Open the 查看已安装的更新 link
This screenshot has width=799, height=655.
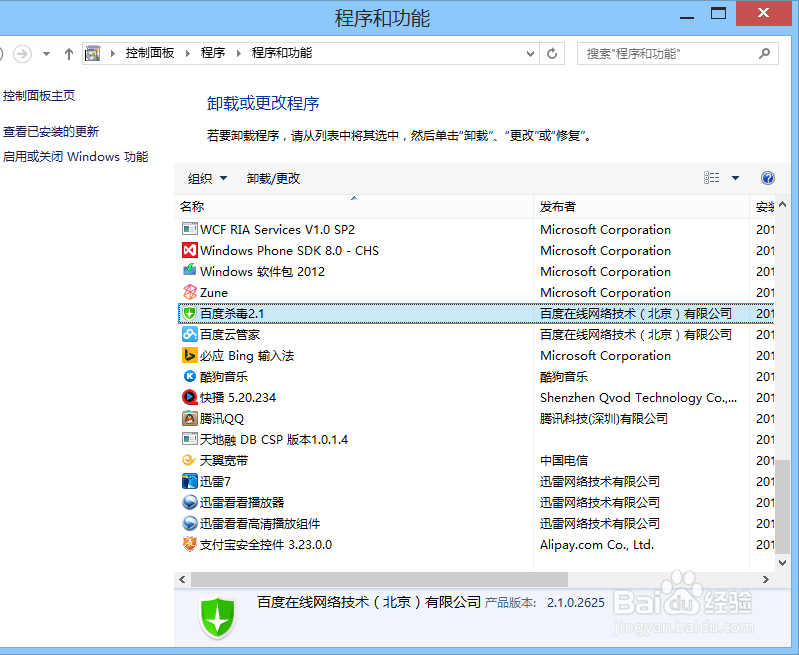point(51,132)
